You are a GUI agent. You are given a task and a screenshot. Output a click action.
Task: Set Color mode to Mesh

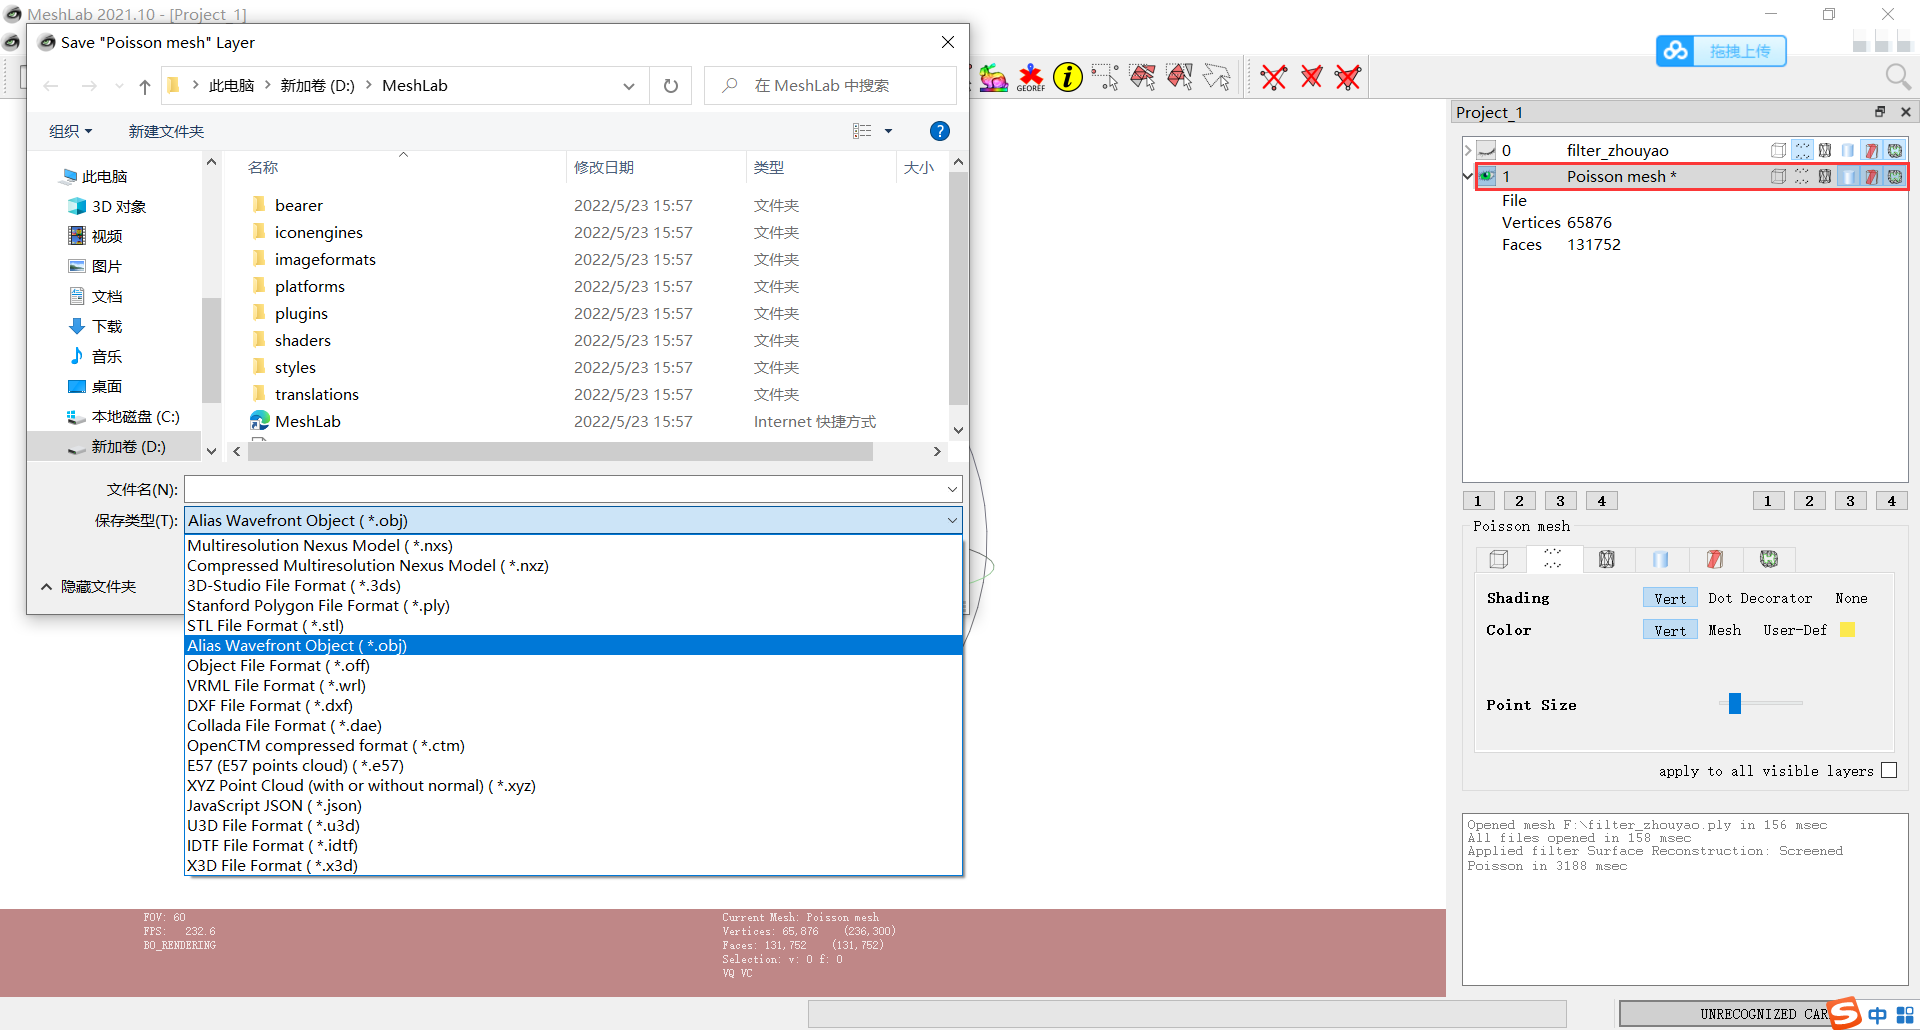click(1725, 630)
